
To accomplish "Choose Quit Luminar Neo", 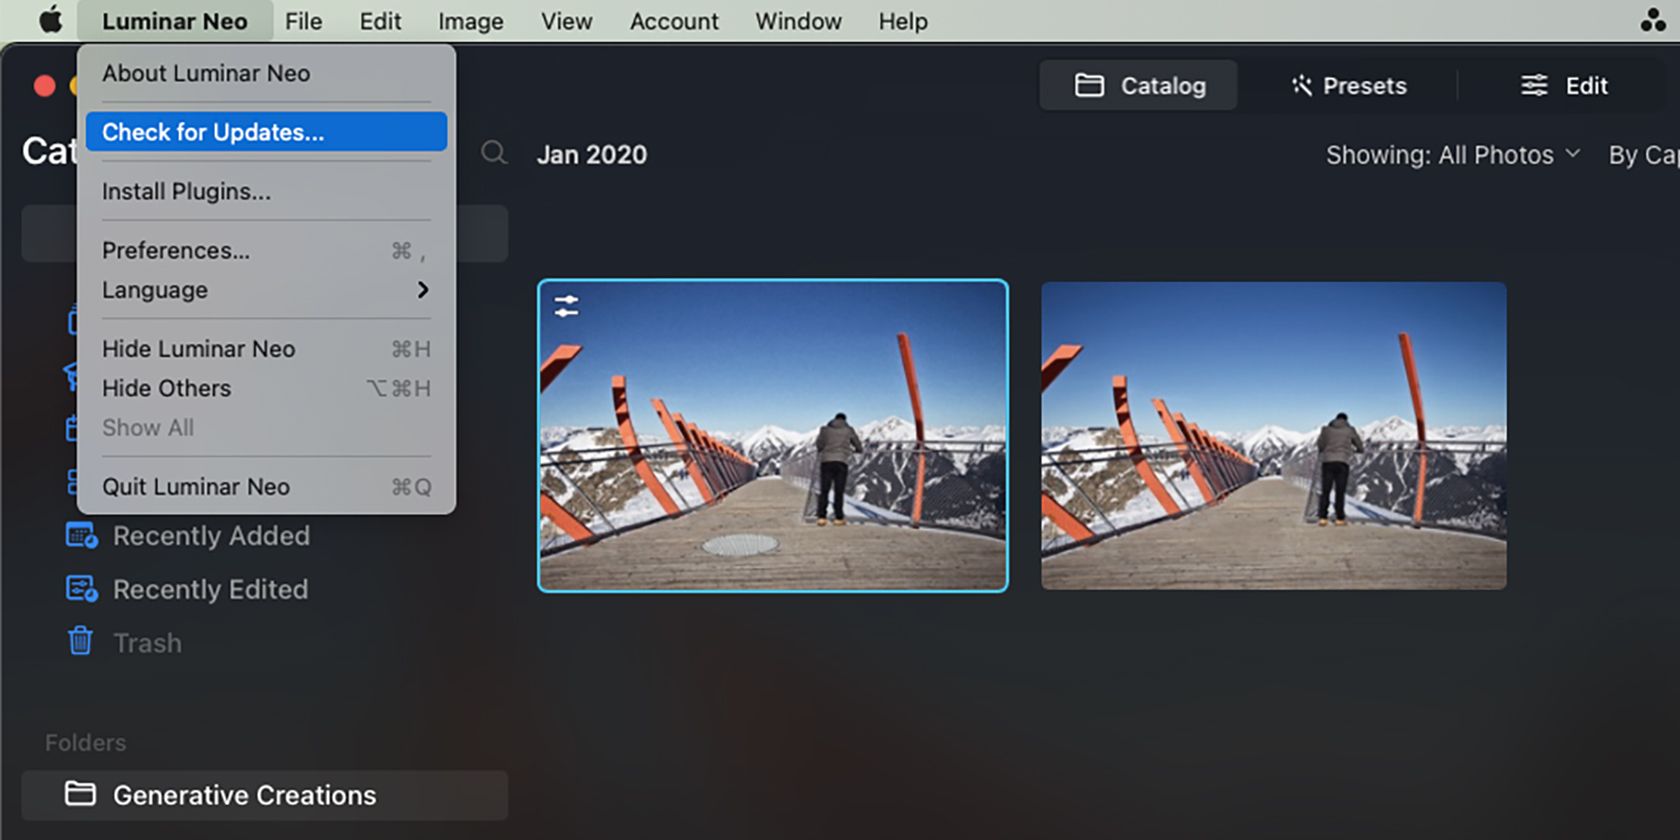I will [266, 487].
